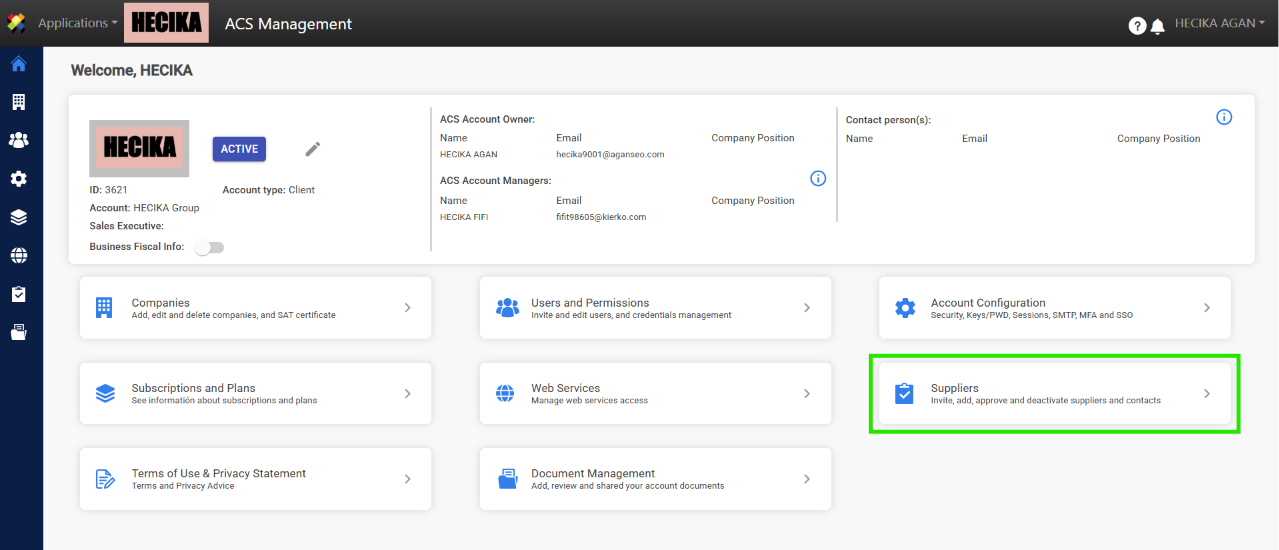Screen dimensions: 1279x550
Task: Open the document management icon in sidebar
Action: pyautogui.click(x=18, y=332)
